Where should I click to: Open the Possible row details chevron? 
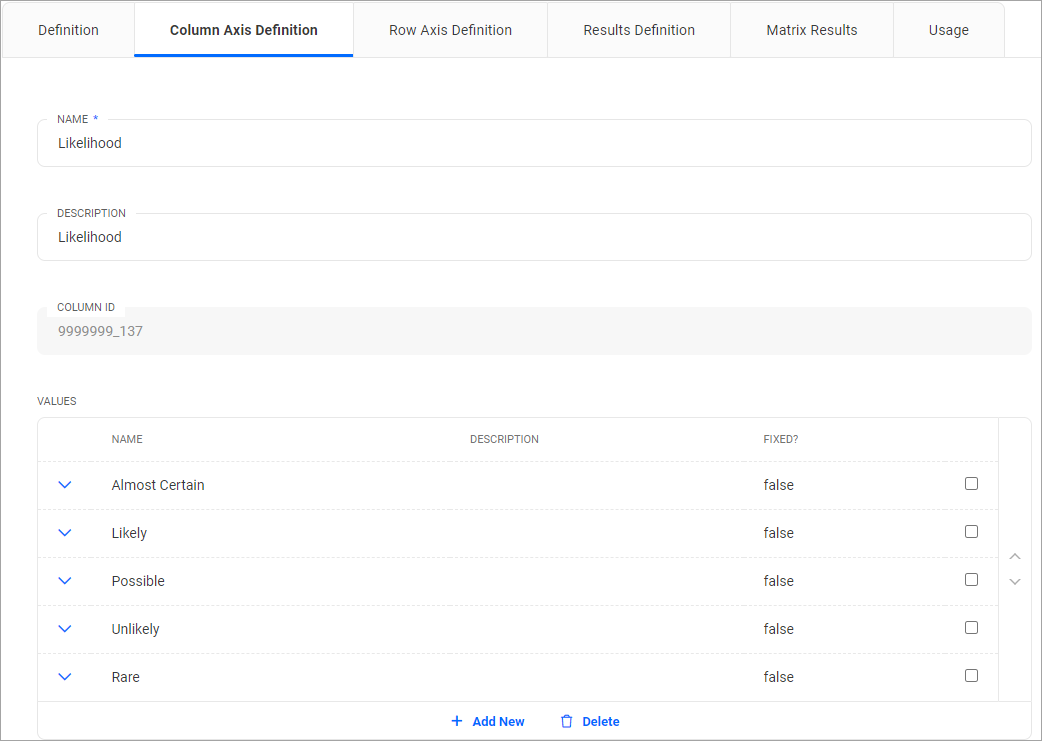(x=65, y=581)
